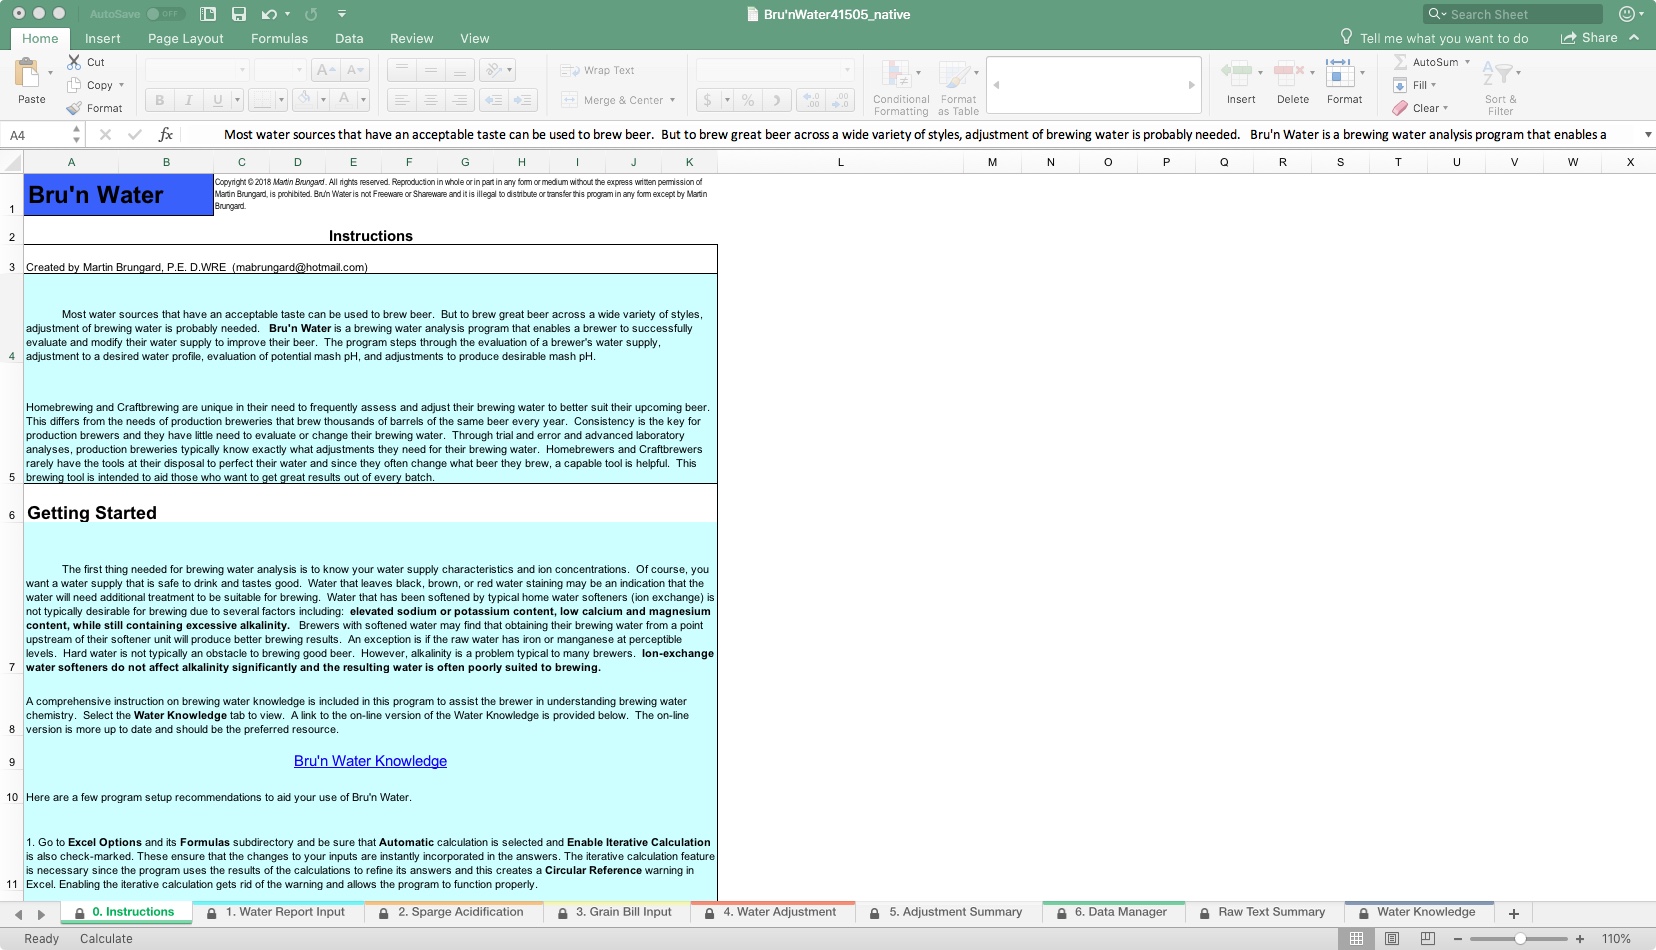Add a new sheet with the plus button
This screenshot has width=1656, height=950.
click(x=1514, y=913)
